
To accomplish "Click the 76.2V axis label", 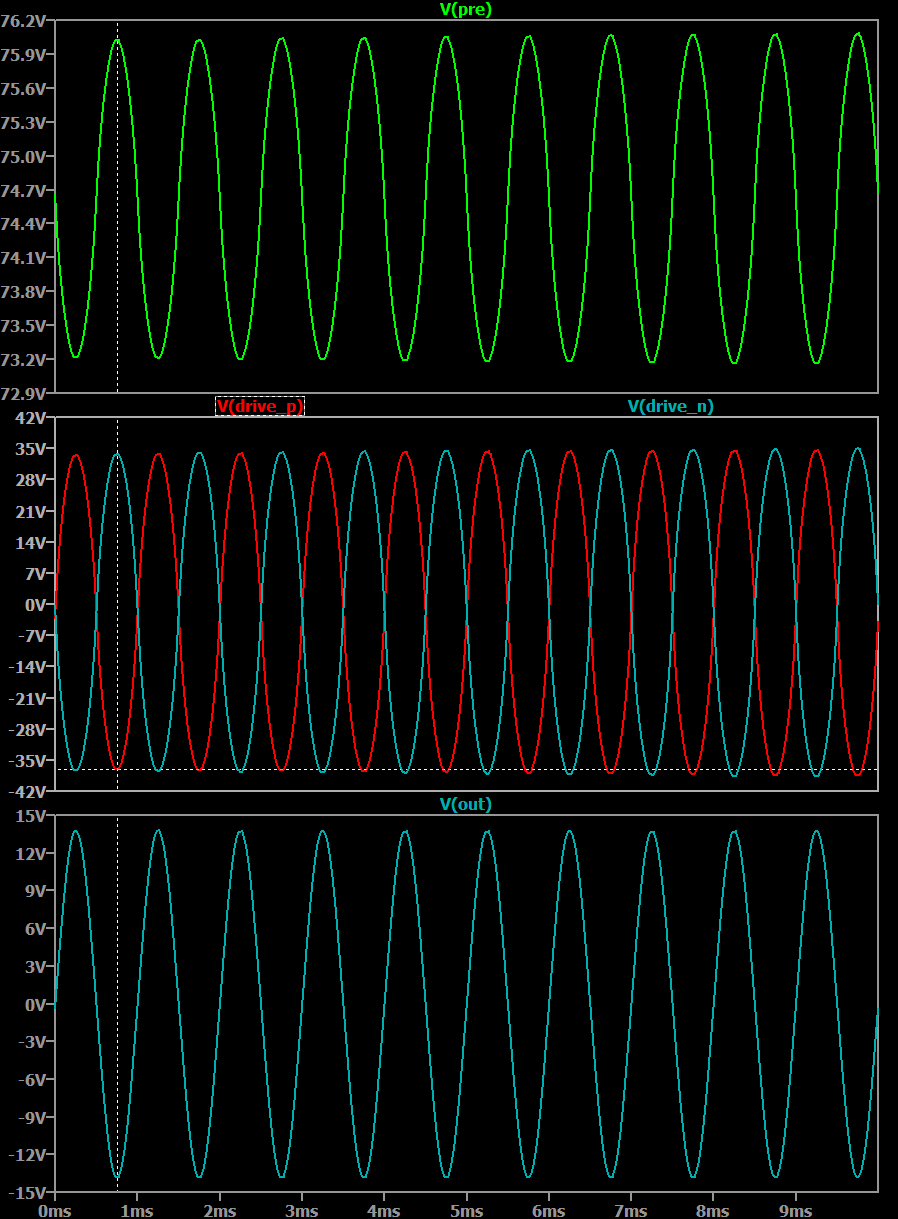I will click(x=22, y=21).
